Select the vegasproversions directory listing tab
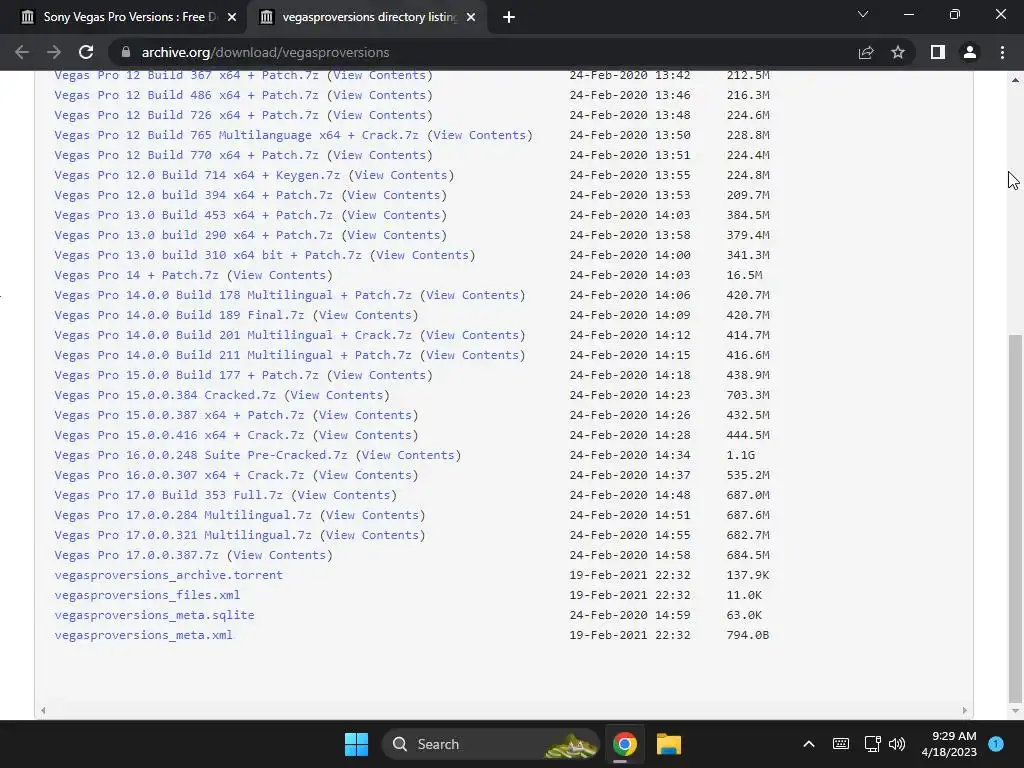1024x768 pixels. (366, 17)
